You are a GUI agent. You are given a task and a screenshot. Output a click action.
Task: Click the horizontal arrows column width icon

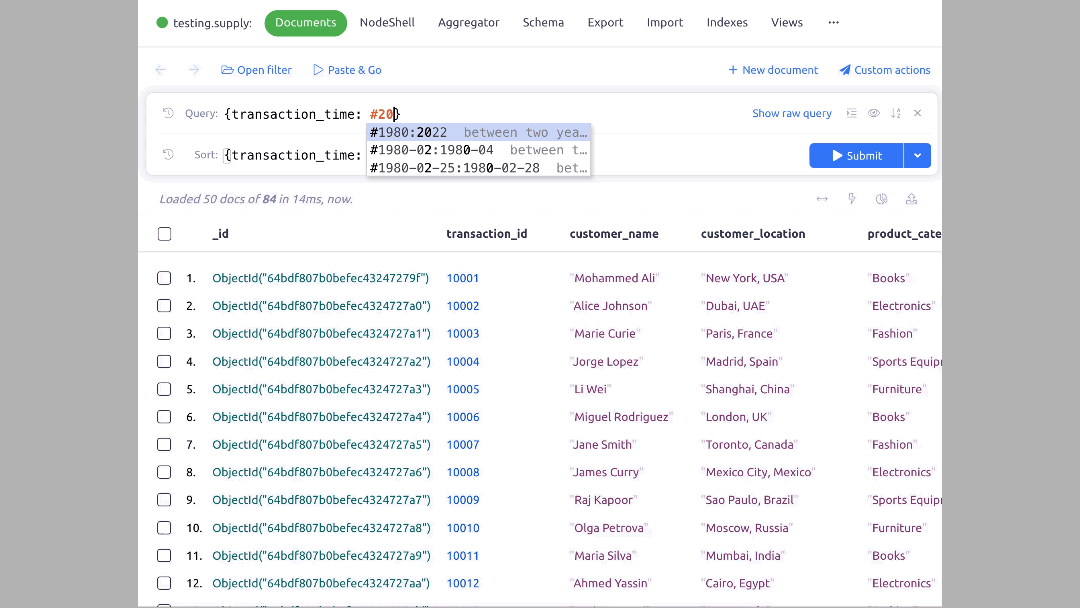[822, 199]
